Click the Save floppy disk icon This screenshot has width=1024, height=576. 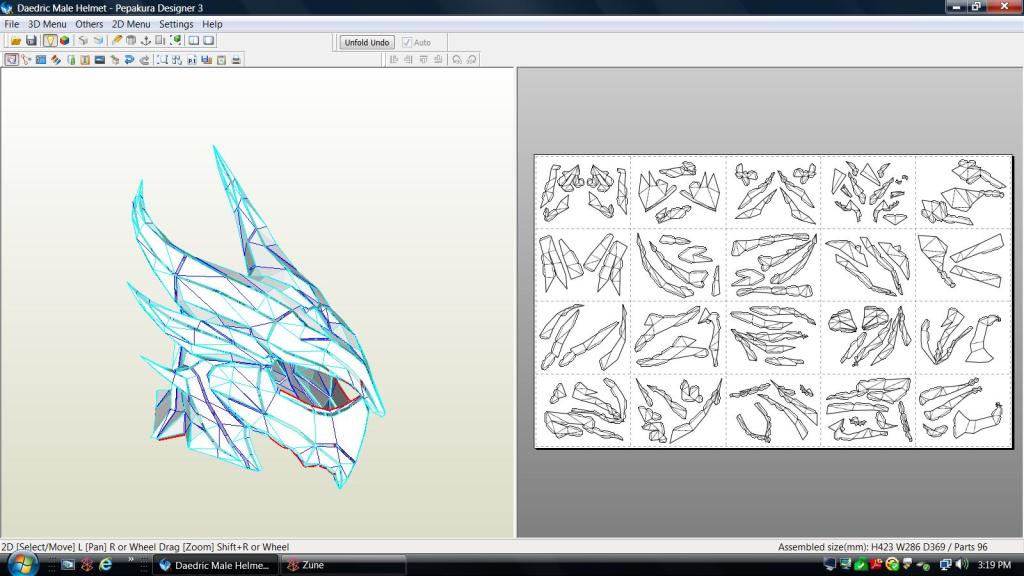(x=31, y=40)
